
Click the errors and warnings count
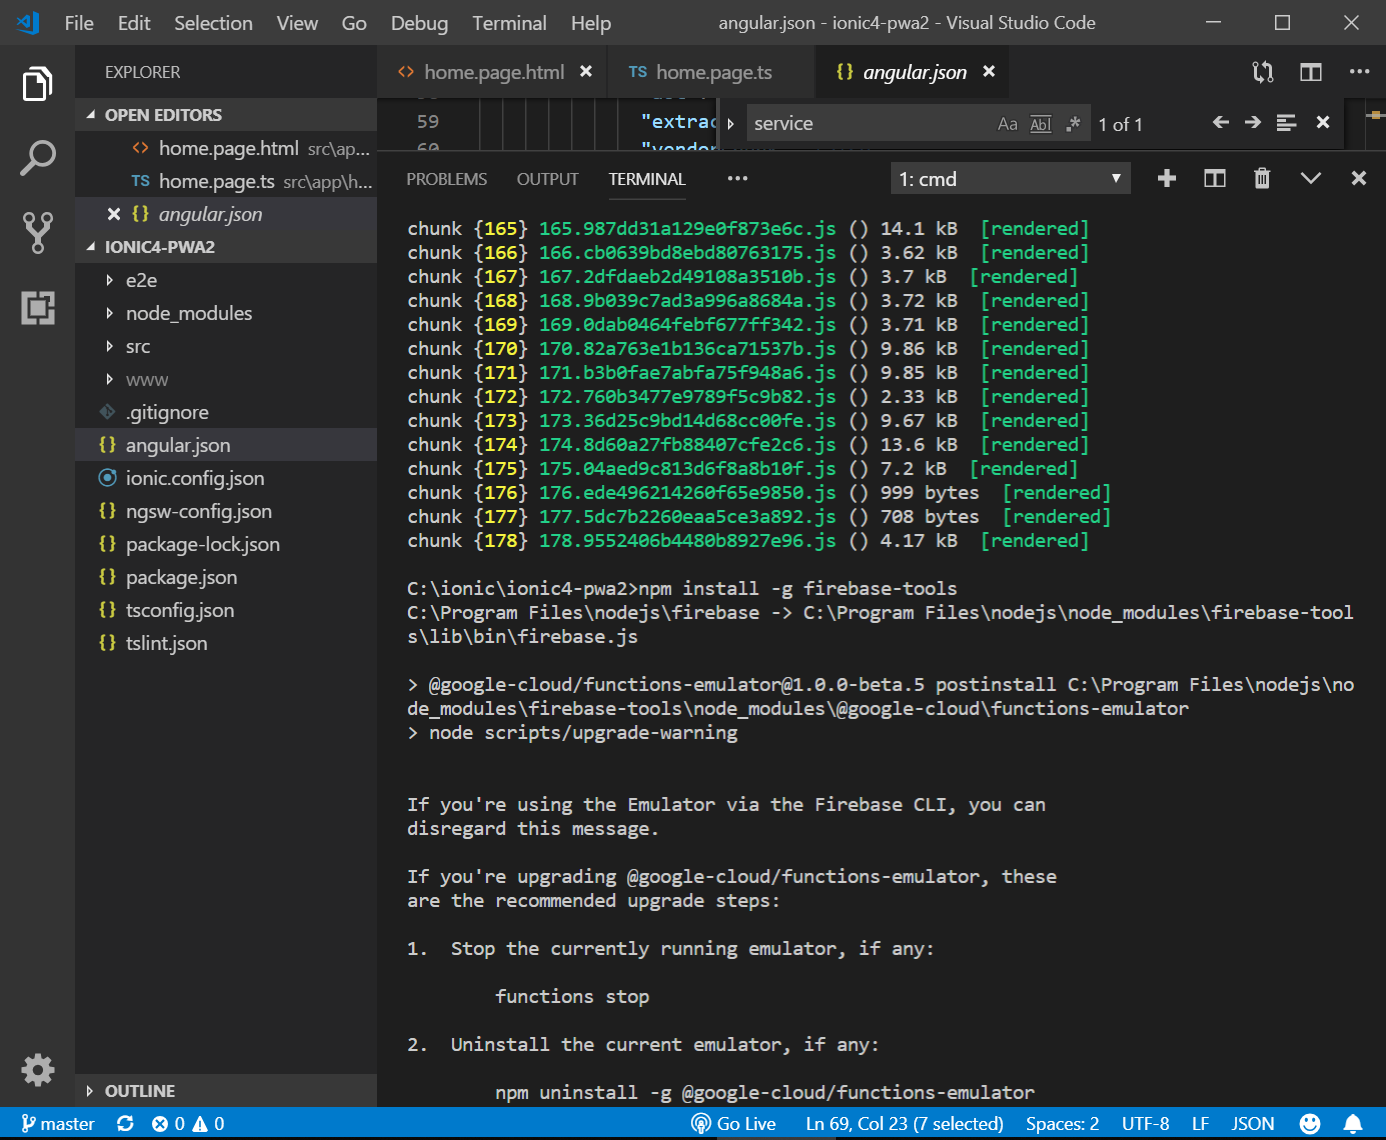188,1124
